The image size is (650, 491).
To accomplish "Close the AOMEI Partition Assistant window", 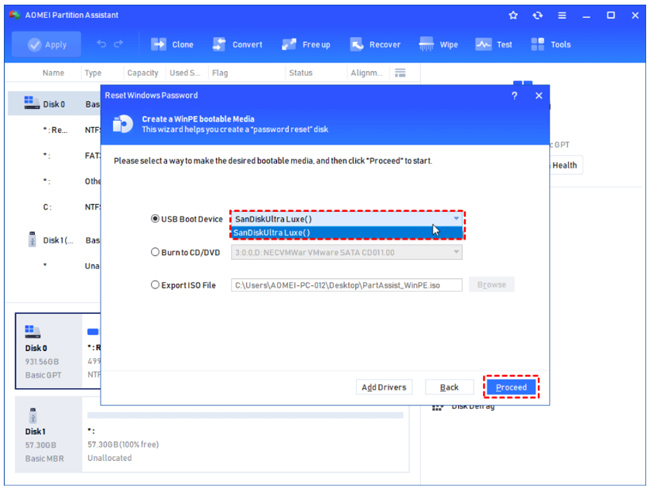I will point(635,15).
